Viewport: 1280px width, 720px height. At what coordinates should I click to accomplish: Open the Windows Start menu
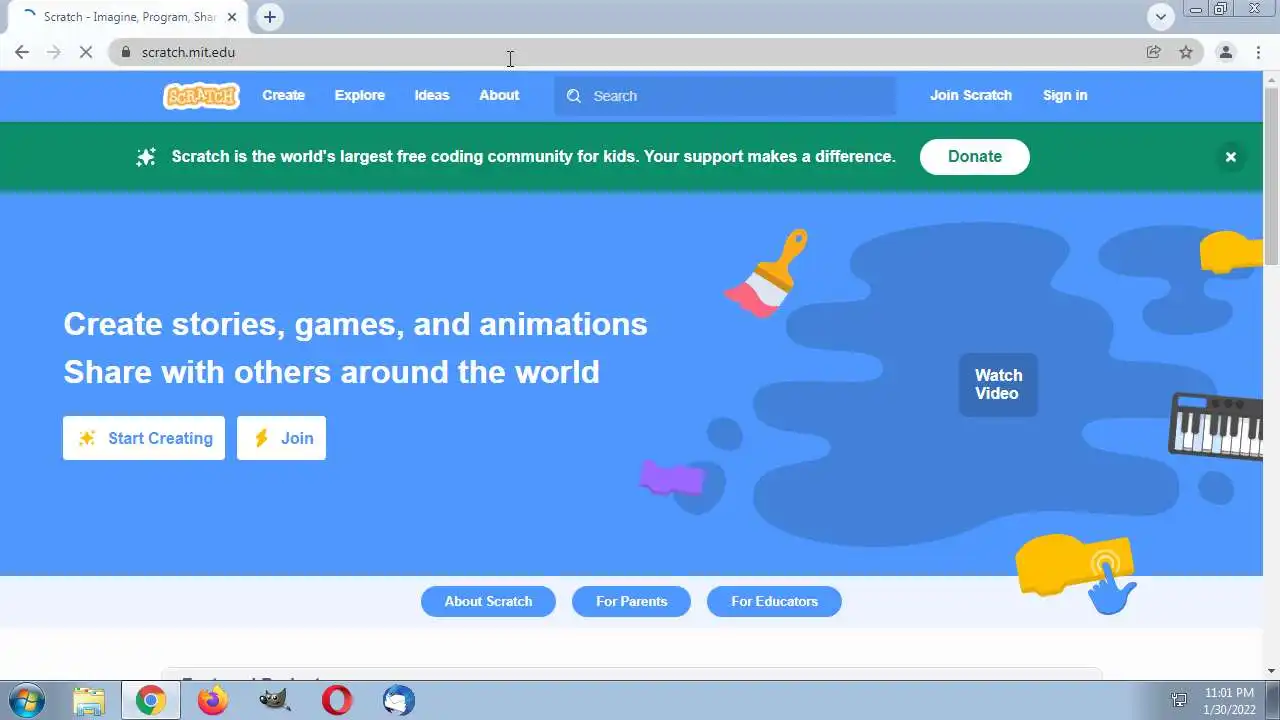click(26, 700)
